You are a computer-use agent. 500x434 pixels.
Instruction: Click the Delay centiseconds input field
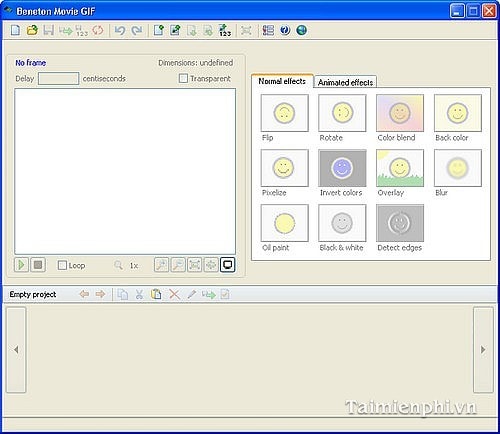click(58, 79)
